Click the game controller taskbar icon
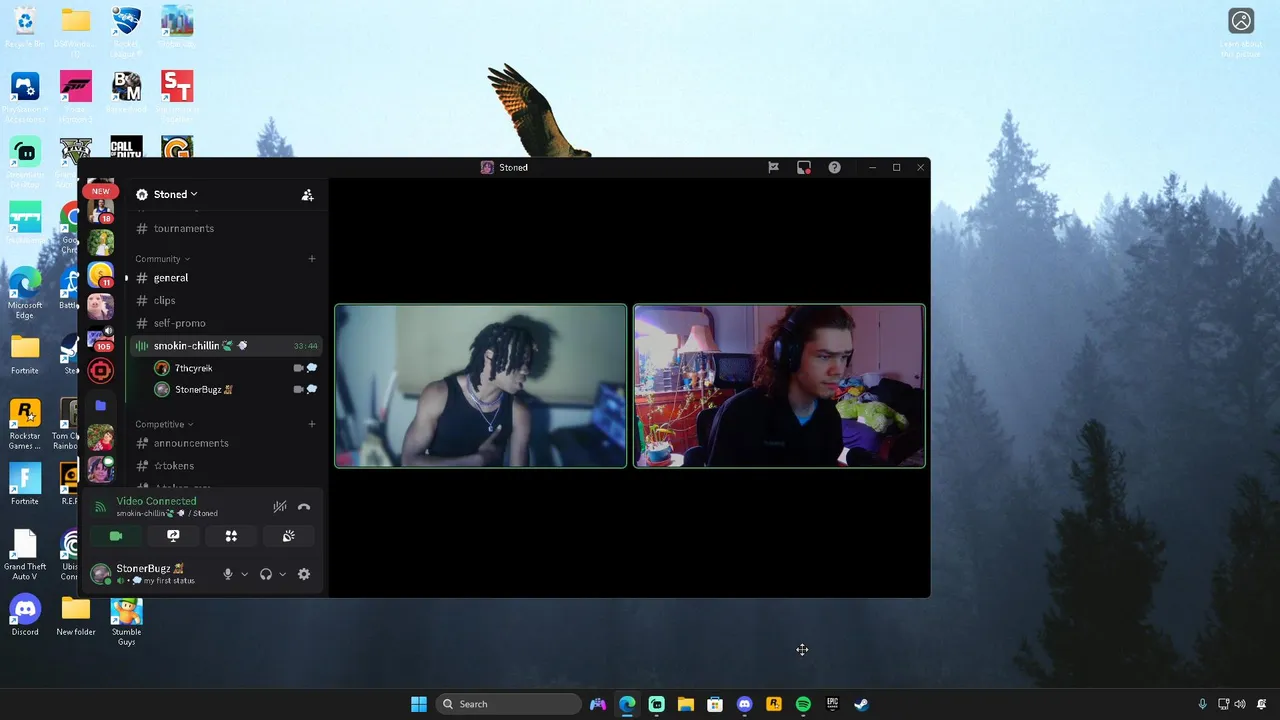This screenshot has width=1280, height=720. (x=598, y=704)
